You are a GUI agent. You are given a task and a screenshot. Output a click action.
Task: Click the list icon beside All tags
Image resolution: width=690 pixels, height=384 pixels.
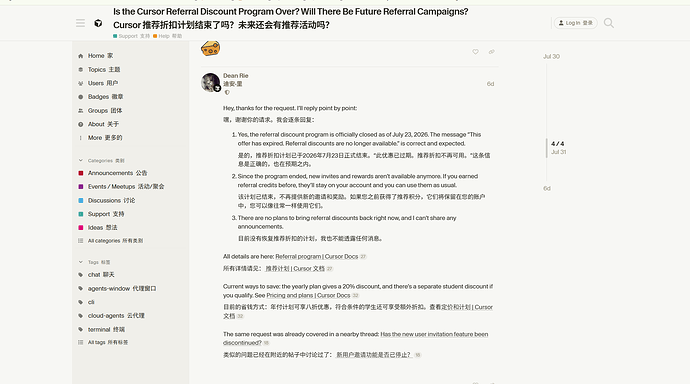point(81,342)
